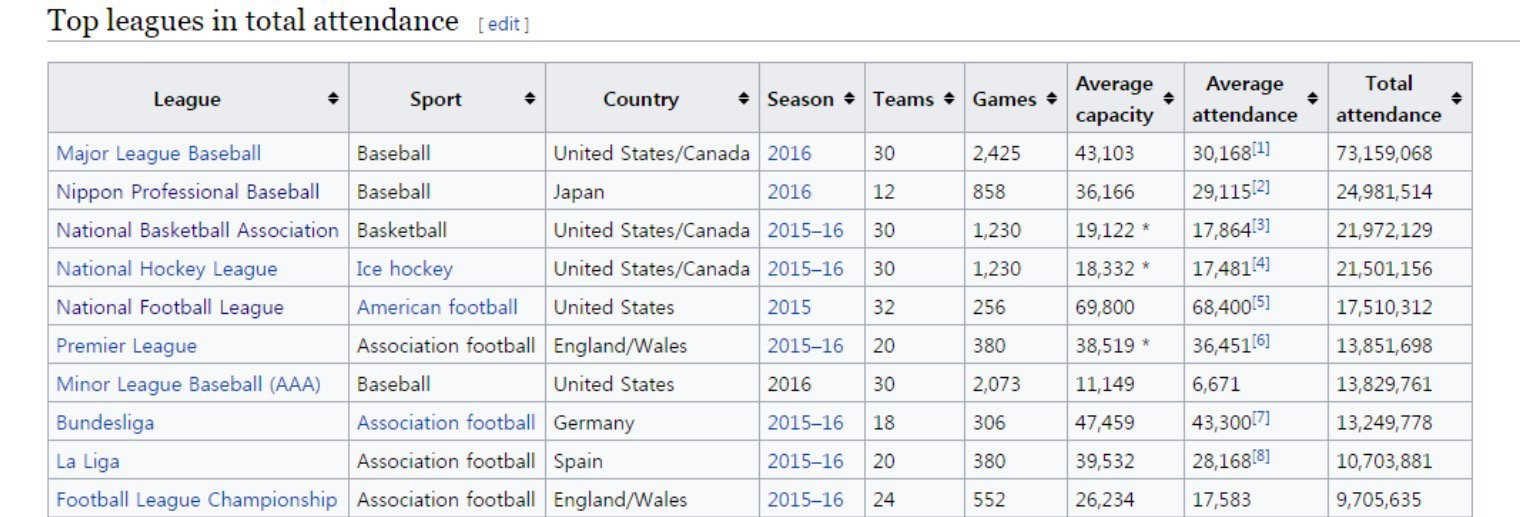Sort table by League column arrows
This screenshot has width=1536, height=517.
[x=333, y=99]
